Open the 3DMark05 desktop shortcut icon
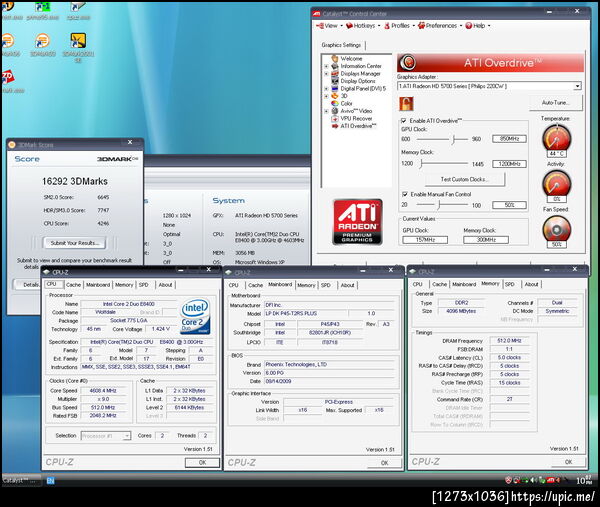The height and width of the screenshot is (507, 600). click(x=43, y=41)
